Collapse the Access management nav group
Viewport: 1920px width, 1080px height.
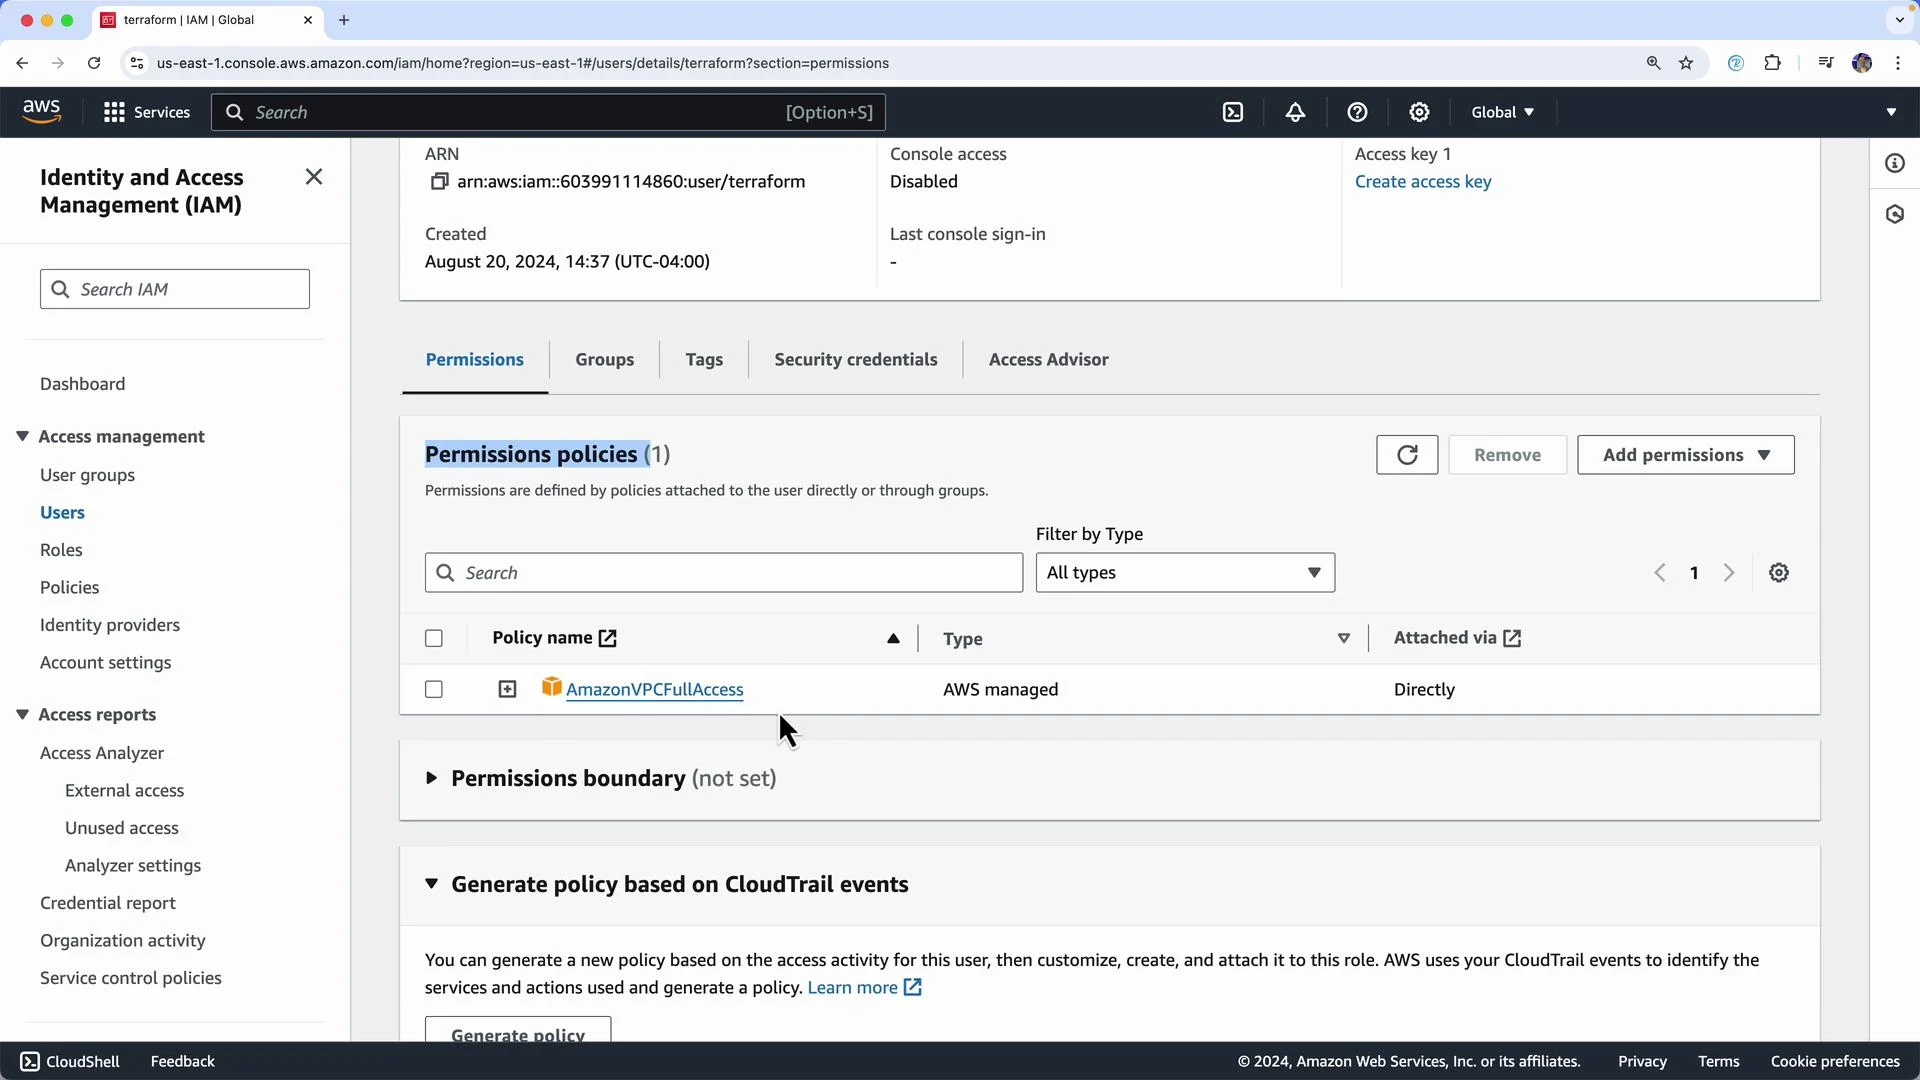click(x=22, y=436)
